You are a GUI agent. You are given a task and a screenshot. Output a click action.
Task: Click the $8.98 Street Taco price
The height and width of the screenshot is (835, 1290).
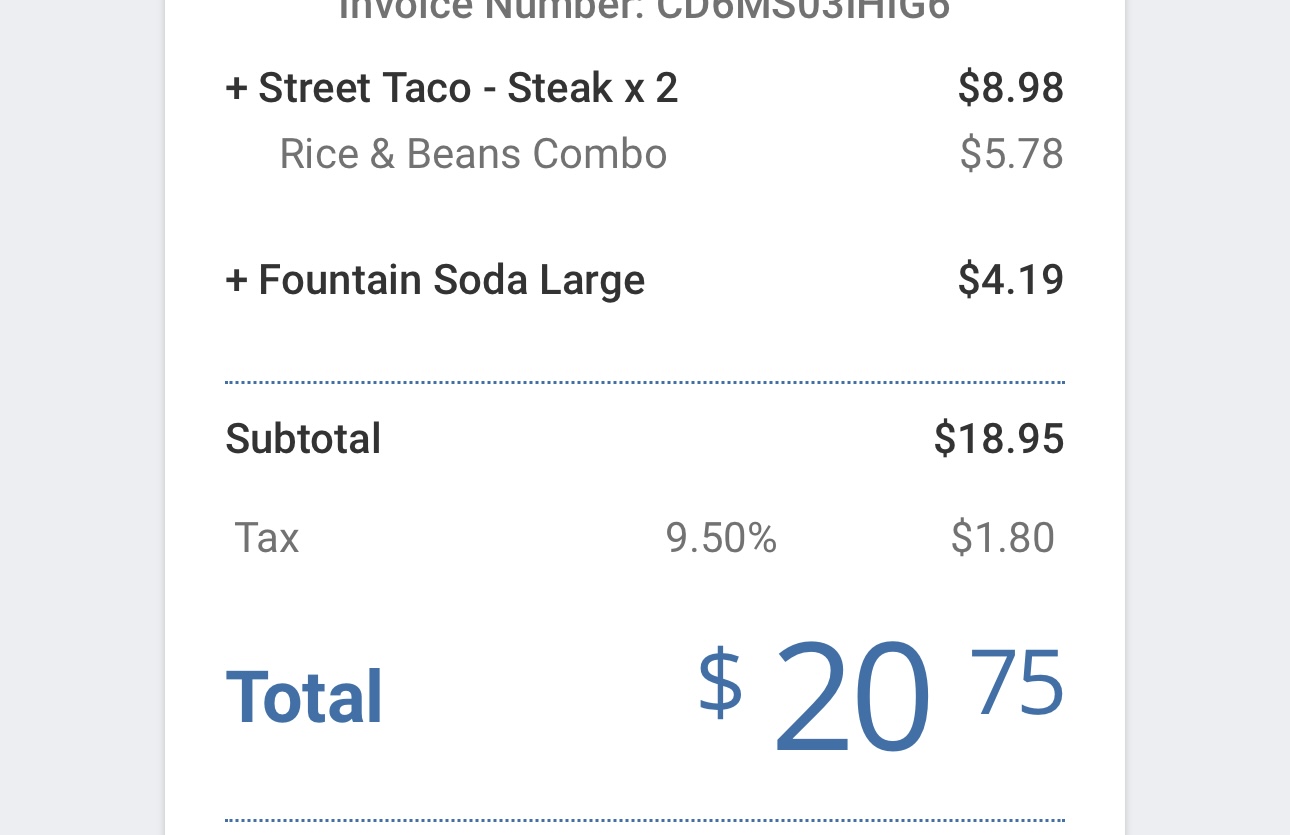pyautogui.click(x=1010, y=88)
